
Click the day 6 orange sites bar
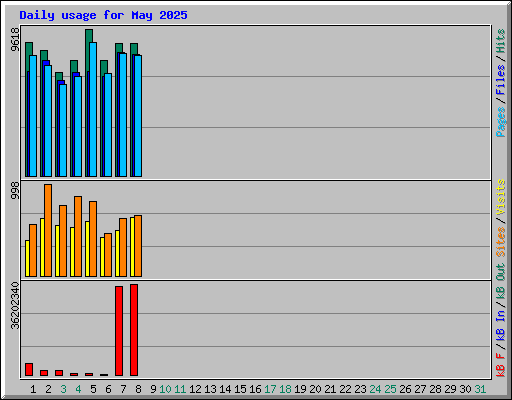pos(108,255)
